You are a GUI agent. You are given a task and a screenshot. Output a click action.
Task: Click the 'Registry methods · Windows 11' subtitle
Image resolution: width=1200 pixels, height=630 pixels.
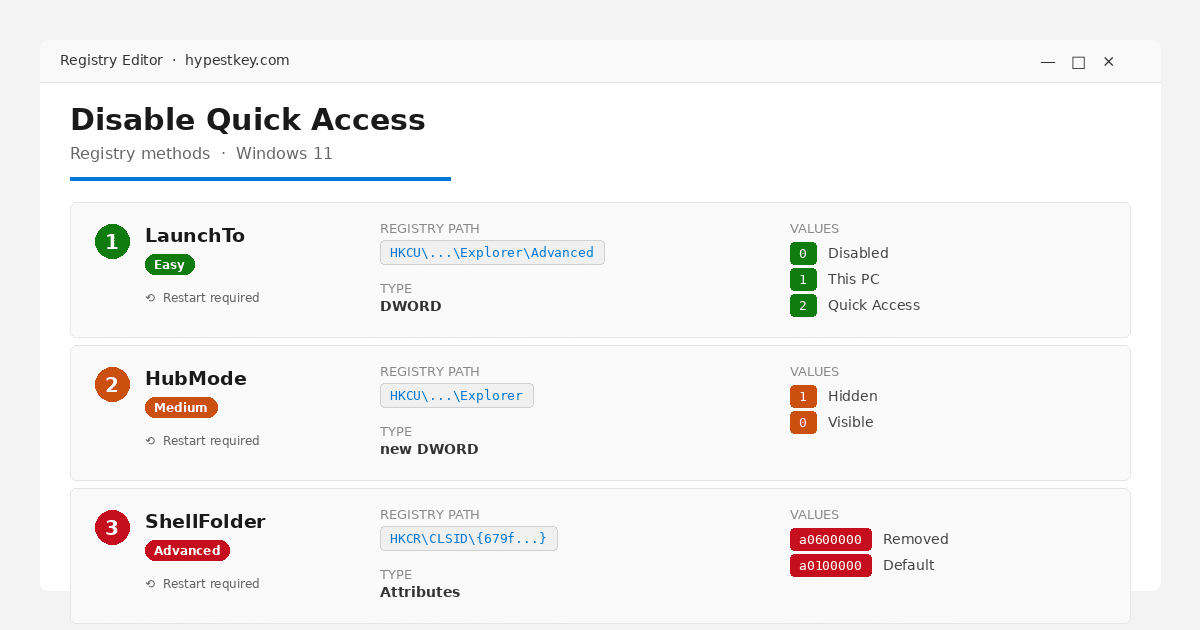201,154
